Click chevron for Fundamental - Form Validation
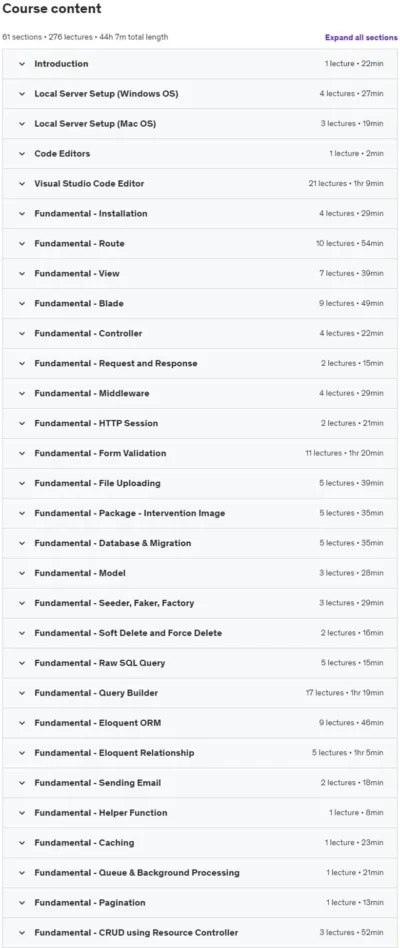 [x=22, y=453]
